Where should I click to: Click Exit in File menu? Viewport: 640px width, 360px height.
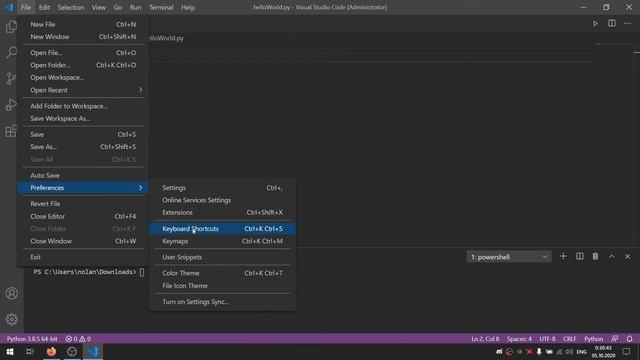(x=83, y=257)
